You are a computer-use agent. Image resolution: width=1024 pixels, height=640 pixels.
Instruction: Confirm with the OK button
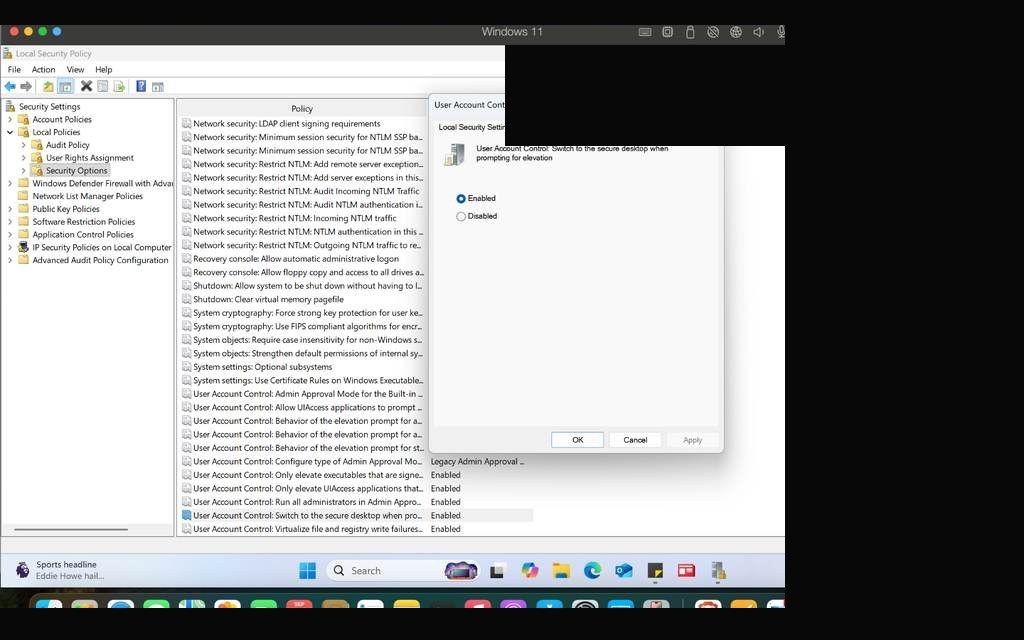point(577,440)
